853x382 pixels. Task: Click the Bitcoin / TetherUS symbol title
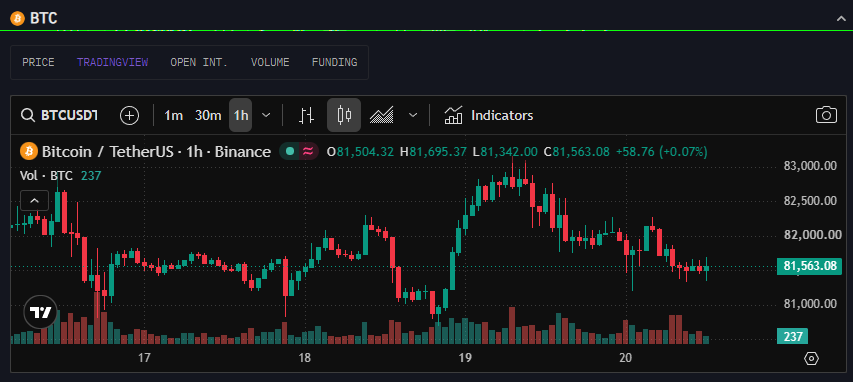coord(156,151)
